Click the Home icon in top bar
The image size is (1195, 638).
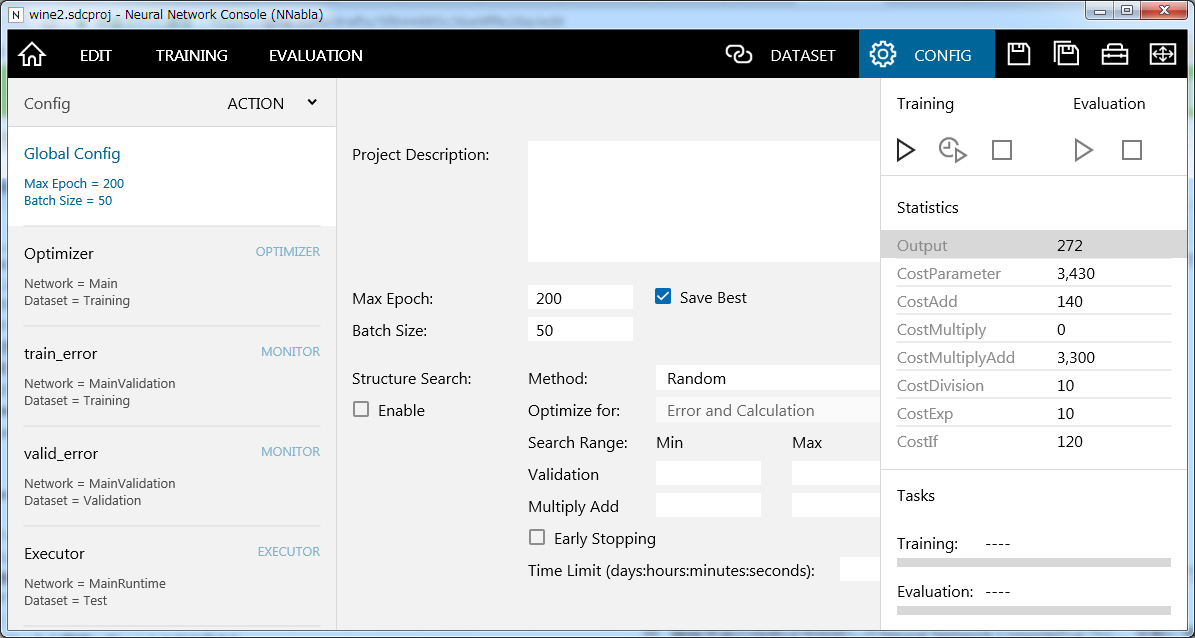point(32,55)
